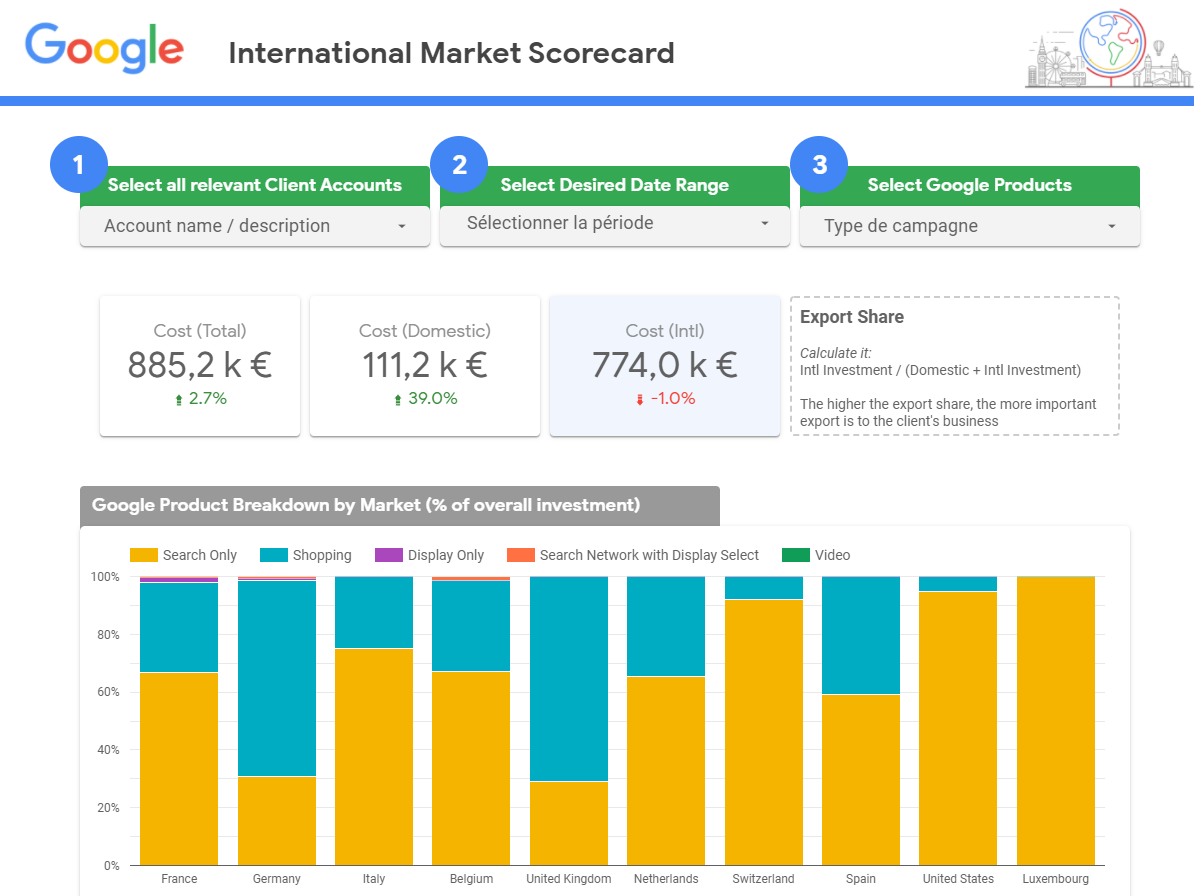Viewport: 1194px width, 896px height.
Task: Click the Italy axis label
Action: click(x=374, y=878)
